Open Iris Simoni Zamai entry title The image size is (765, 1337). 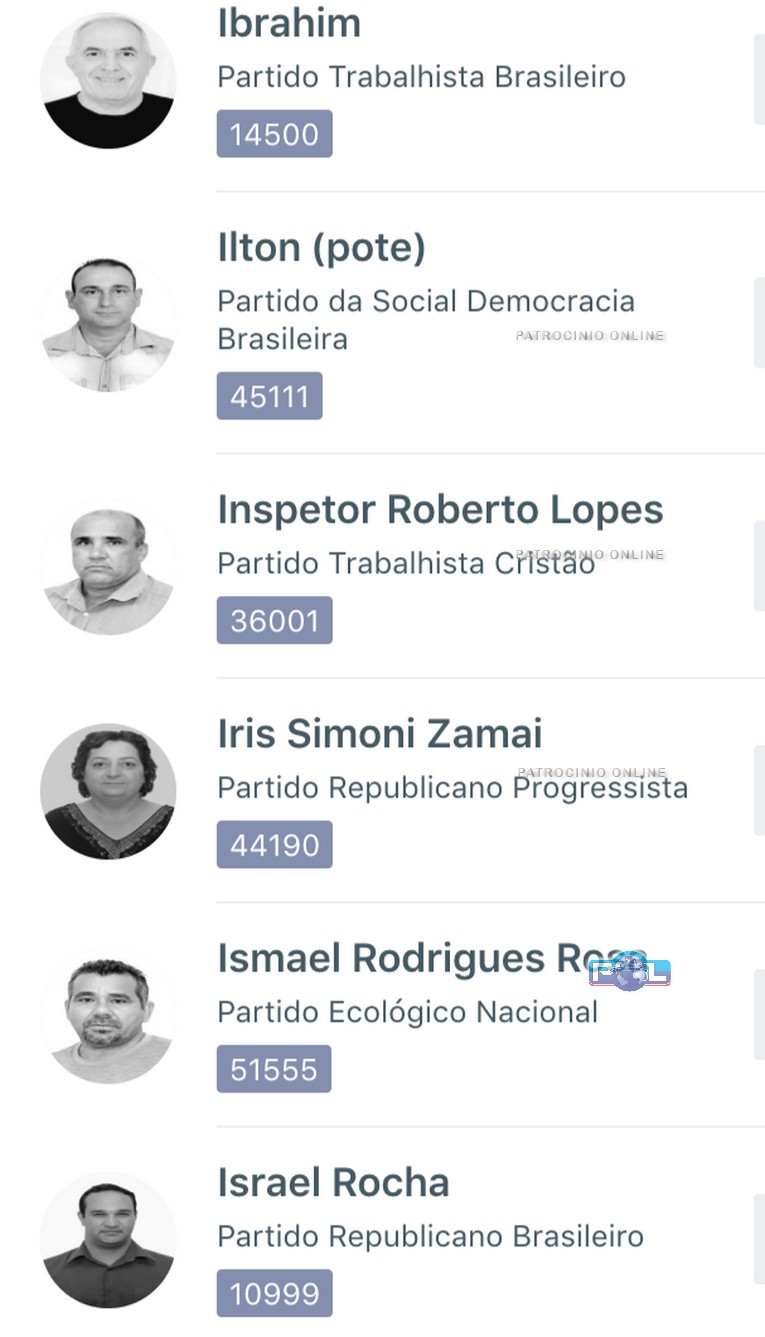click(x=380, y=734)
